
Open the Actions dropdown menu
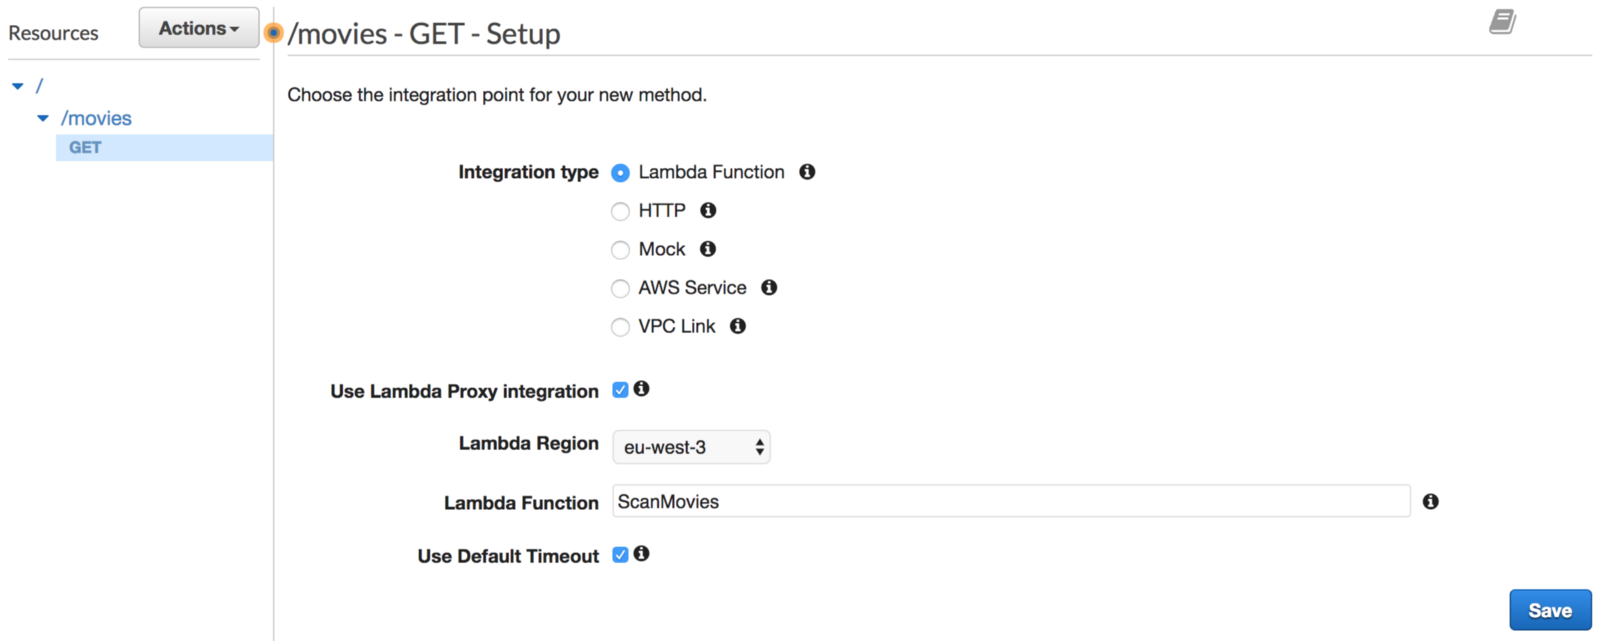pyautogui.click(x=199, y=28)
